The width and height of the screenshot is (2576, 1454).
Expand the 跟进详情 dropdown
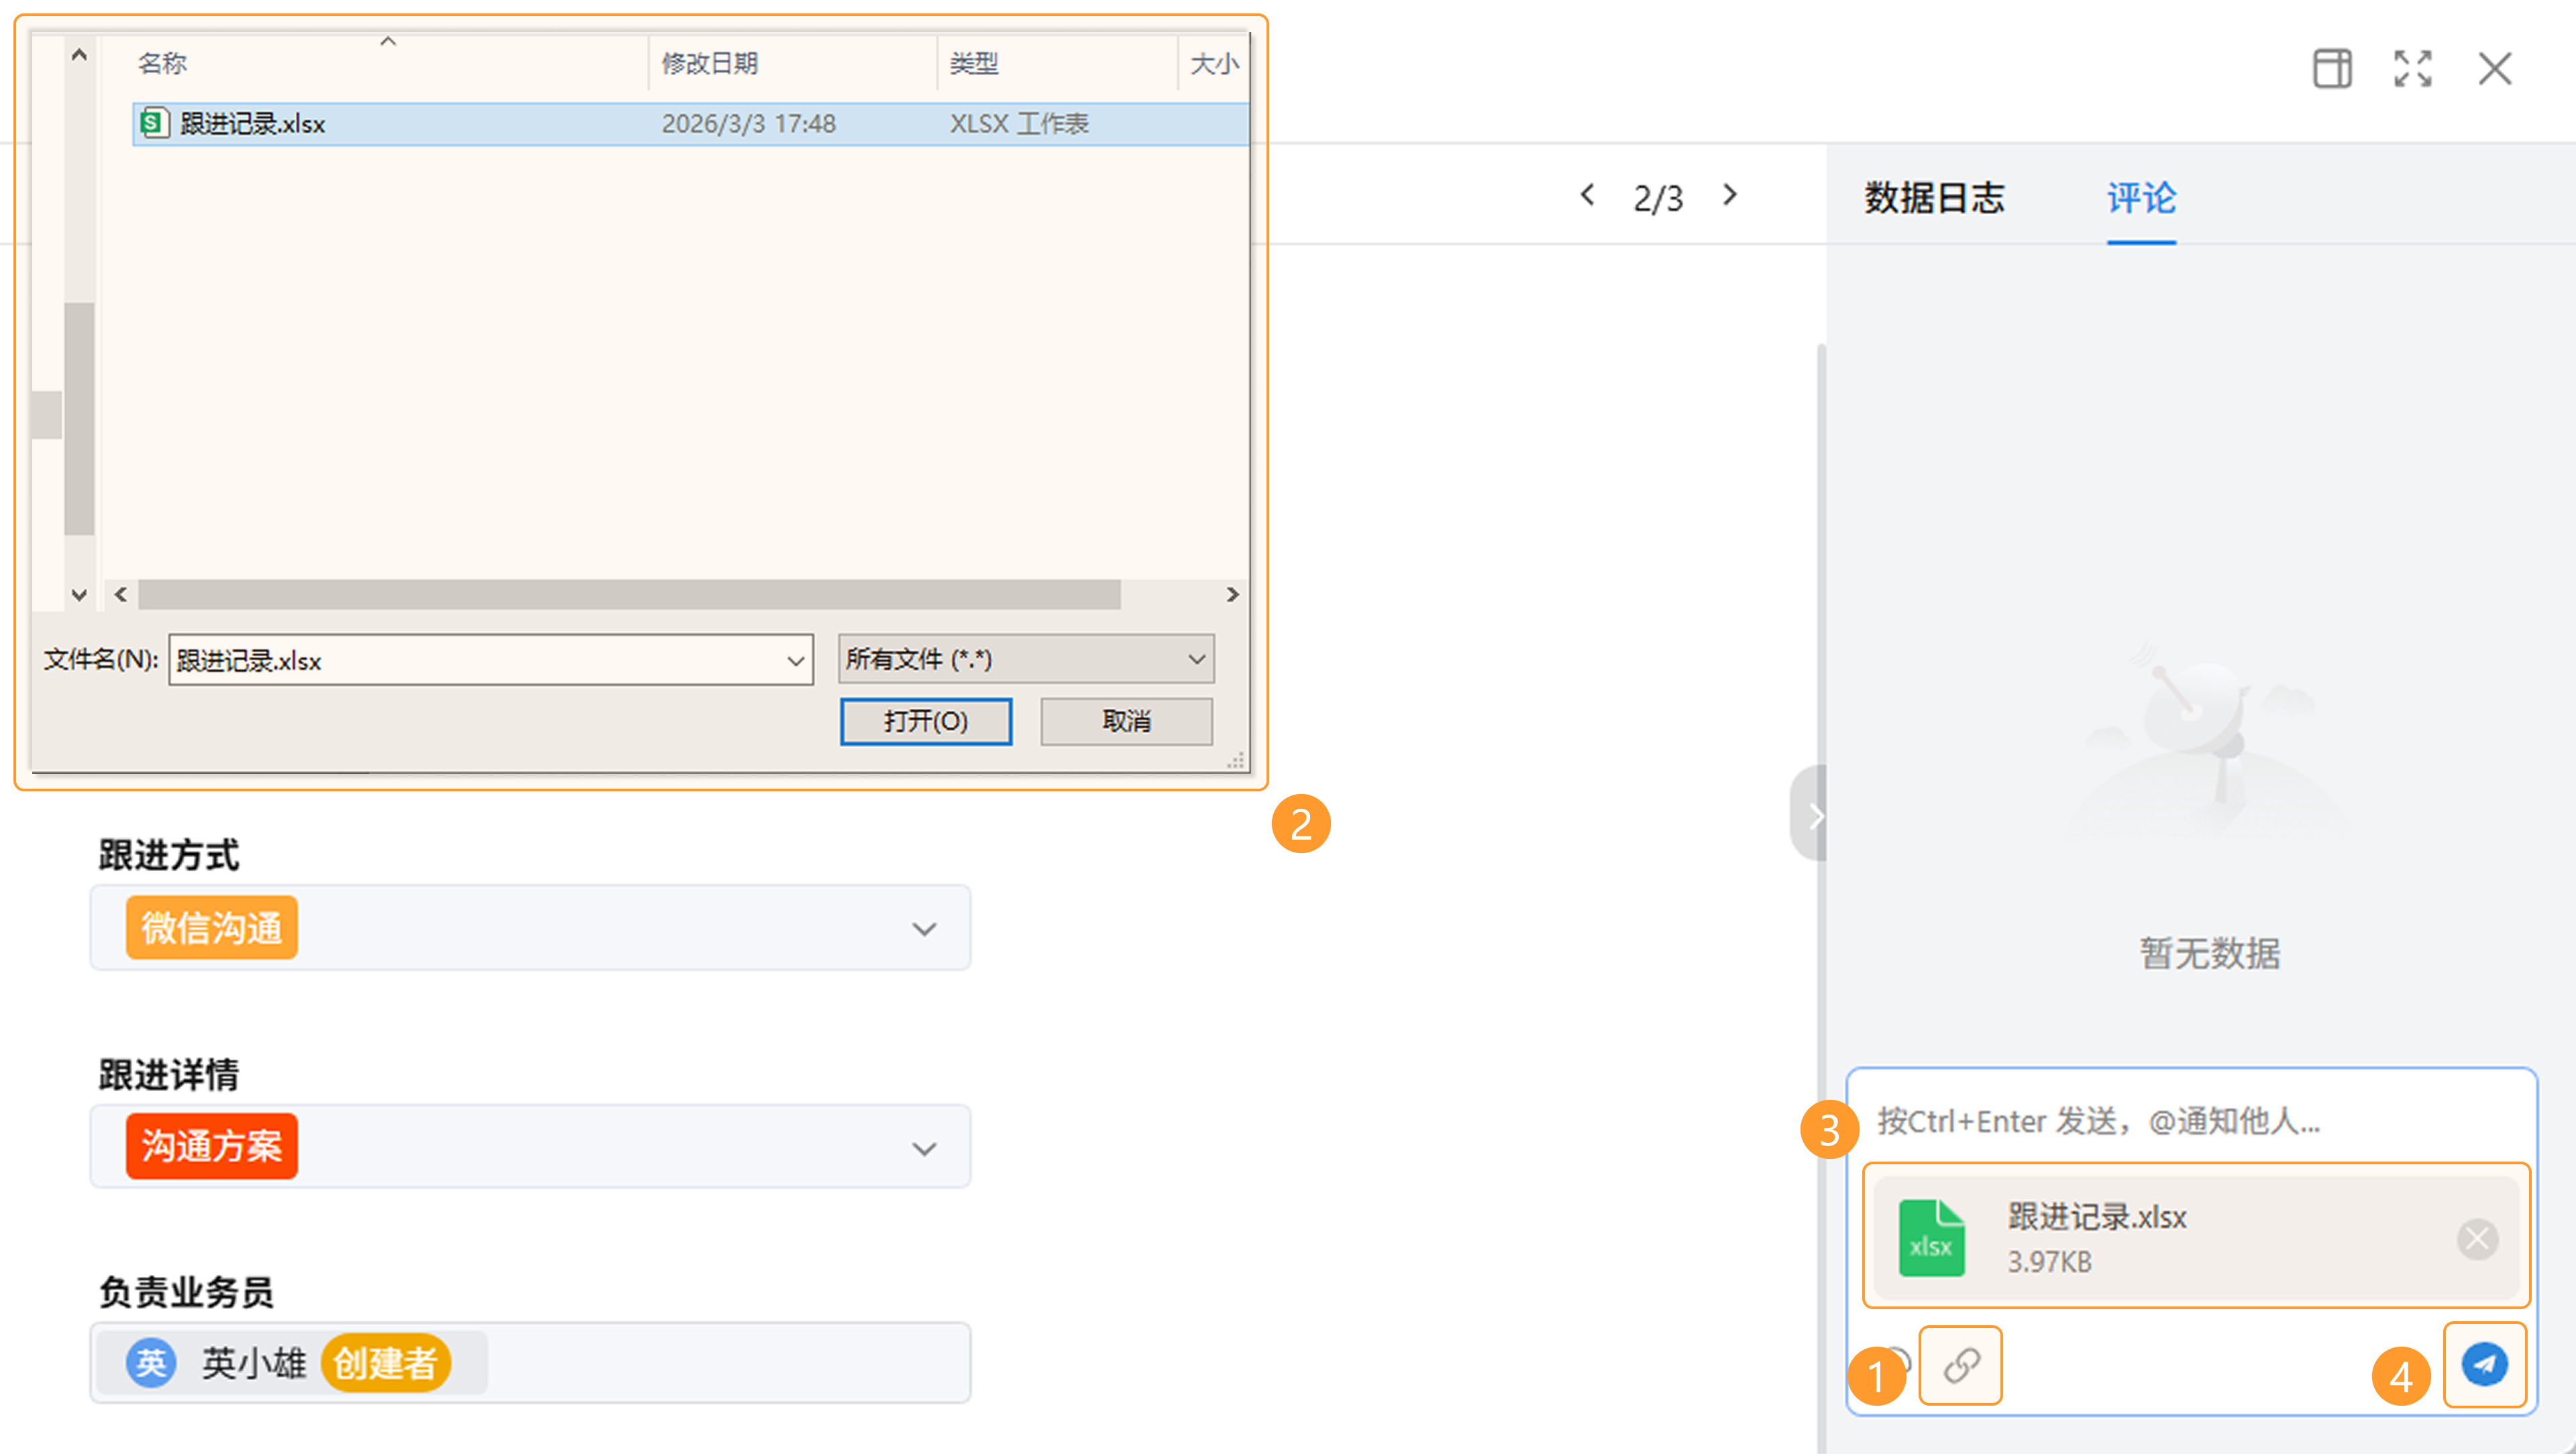(x=923, y=1148)
